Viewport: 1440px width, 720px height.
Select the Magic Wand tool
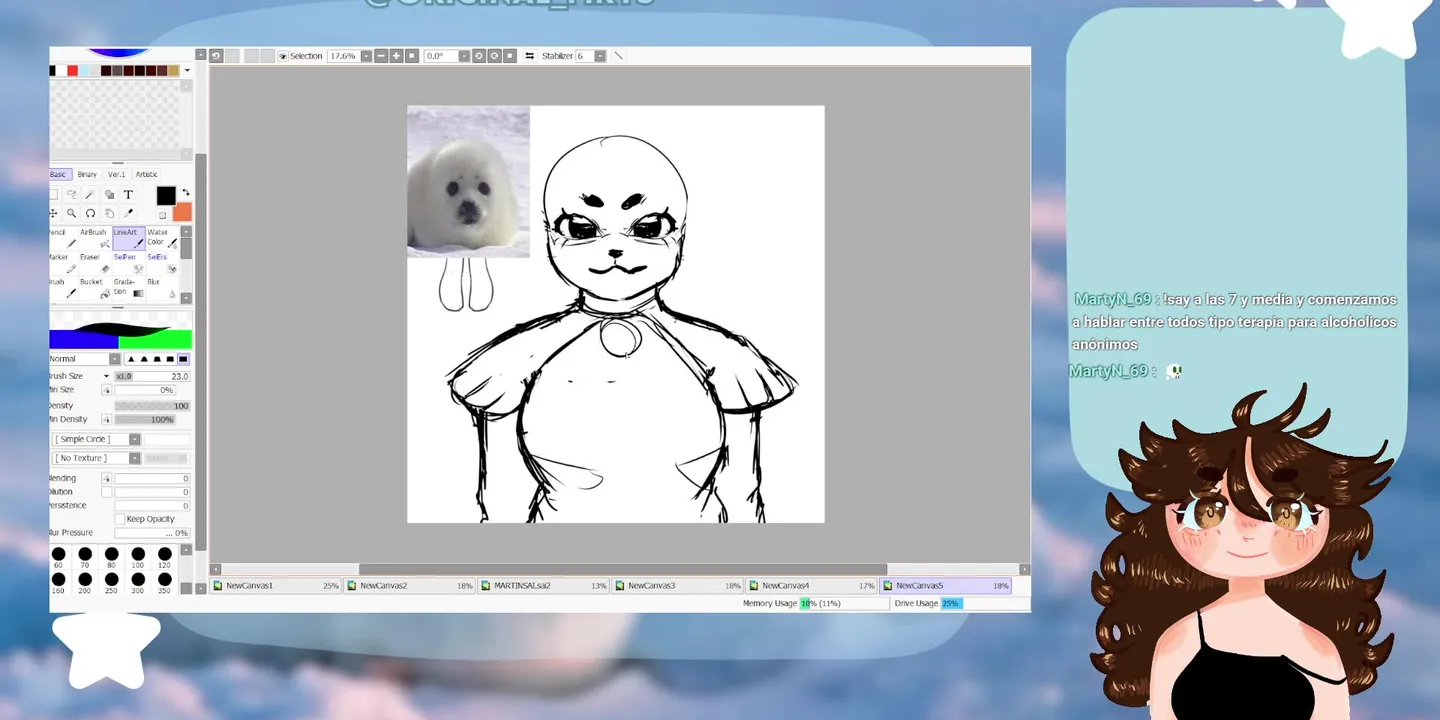90,194
